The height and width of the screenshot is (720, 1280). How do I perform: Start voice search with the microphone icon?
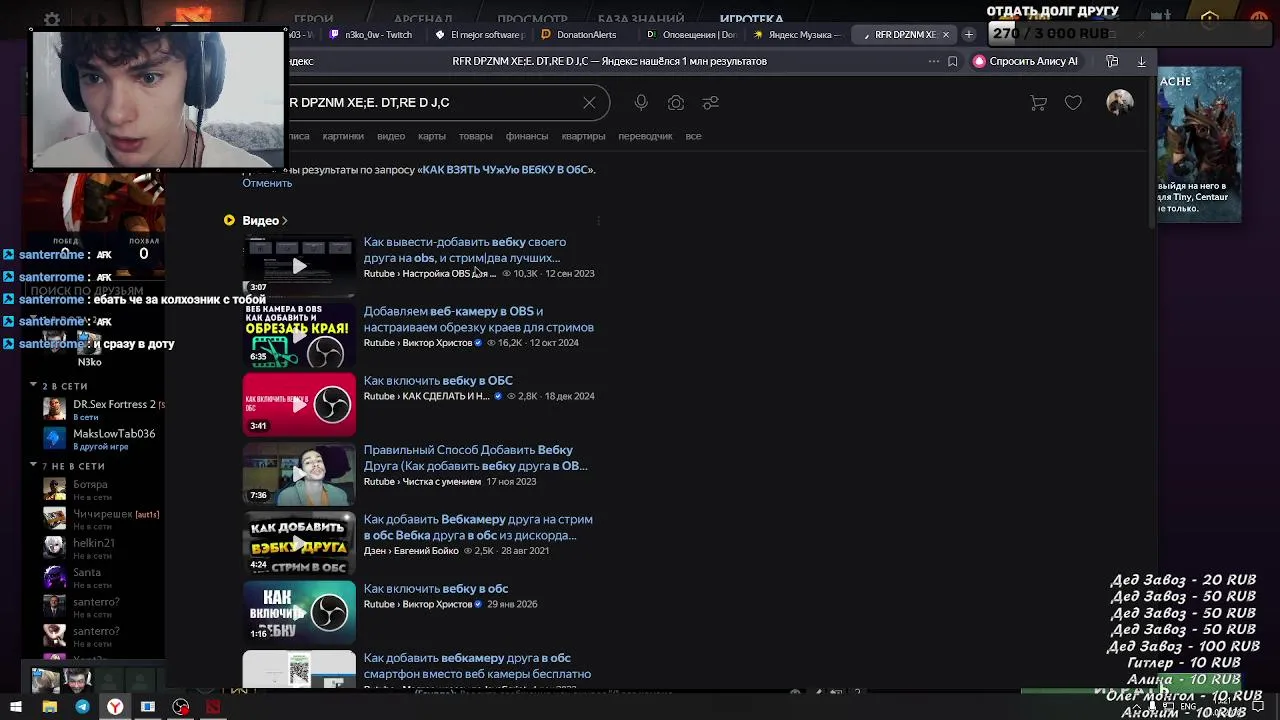[x=641, y=103]
